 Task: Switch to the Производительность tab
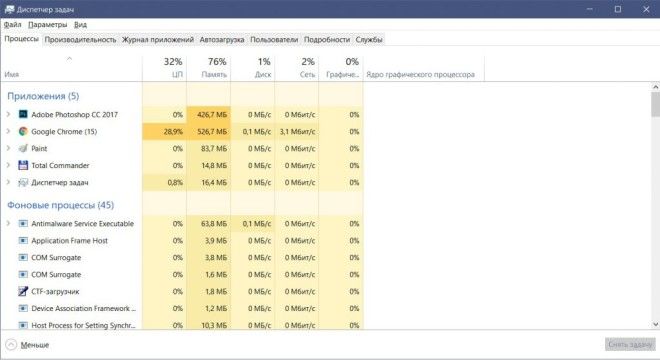point(80,40)
